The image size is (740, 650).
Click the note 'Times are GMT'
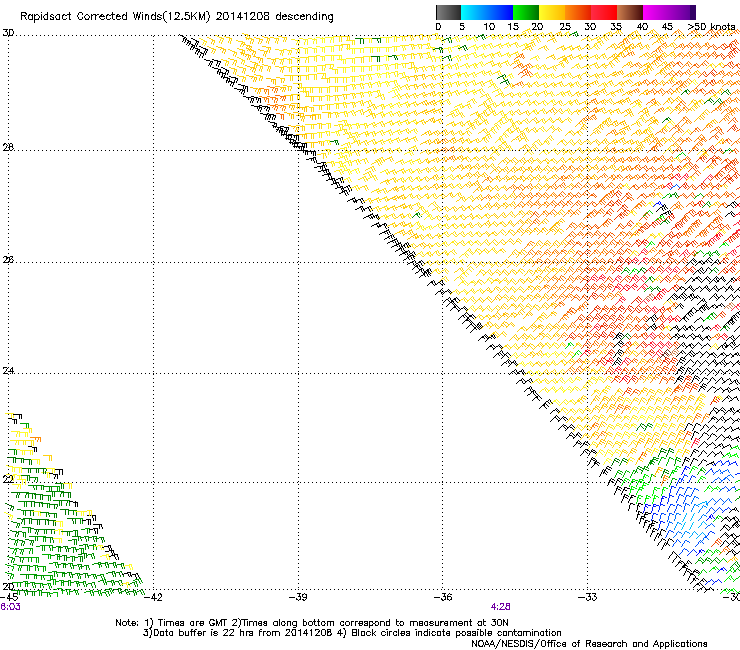(193, 623)
